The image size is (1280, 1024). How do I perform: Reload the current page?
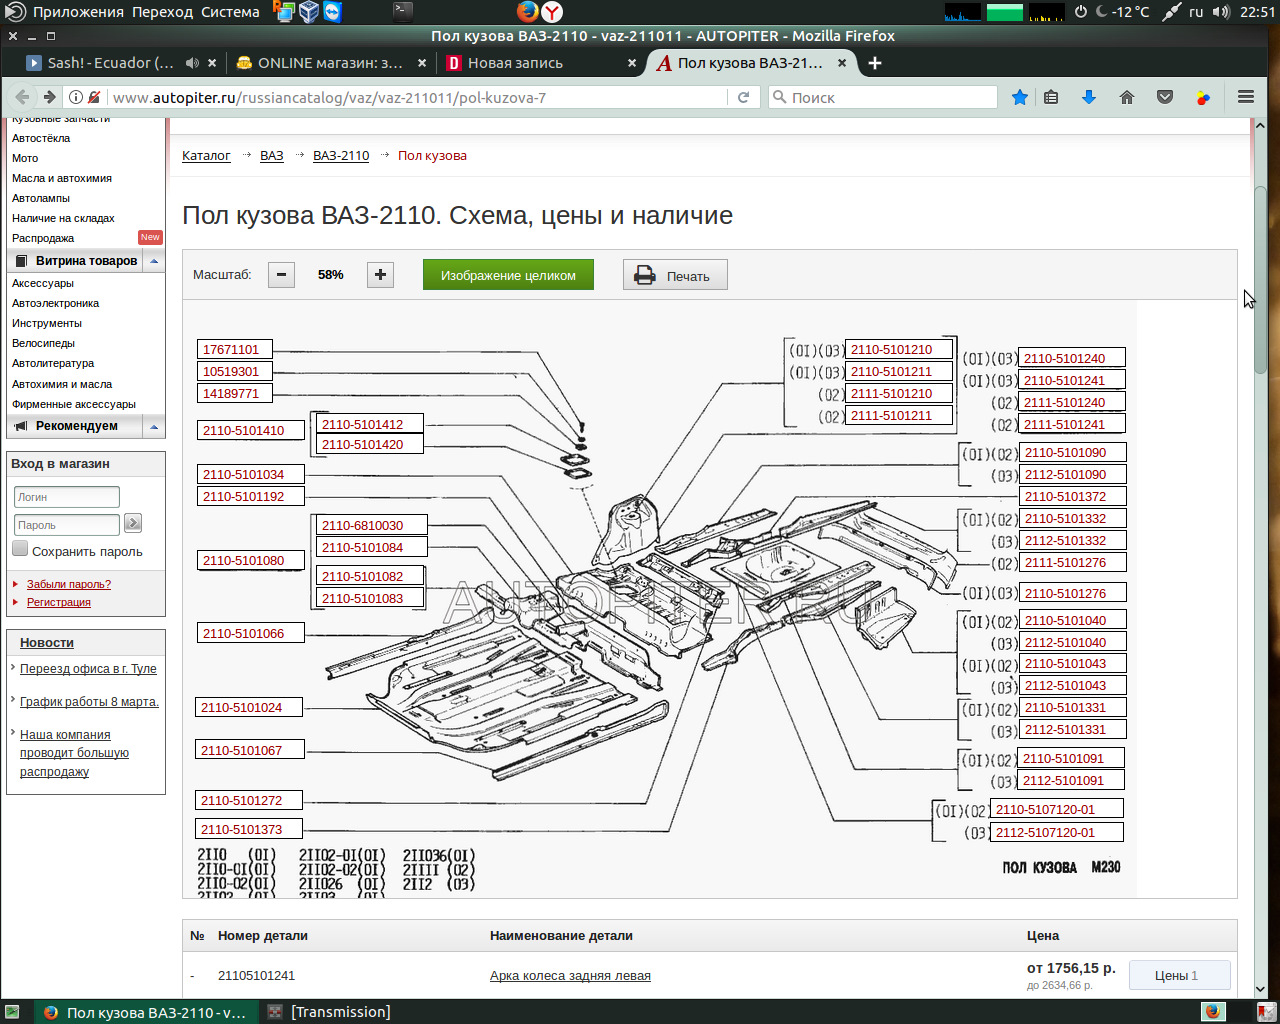tap(743, 97)
